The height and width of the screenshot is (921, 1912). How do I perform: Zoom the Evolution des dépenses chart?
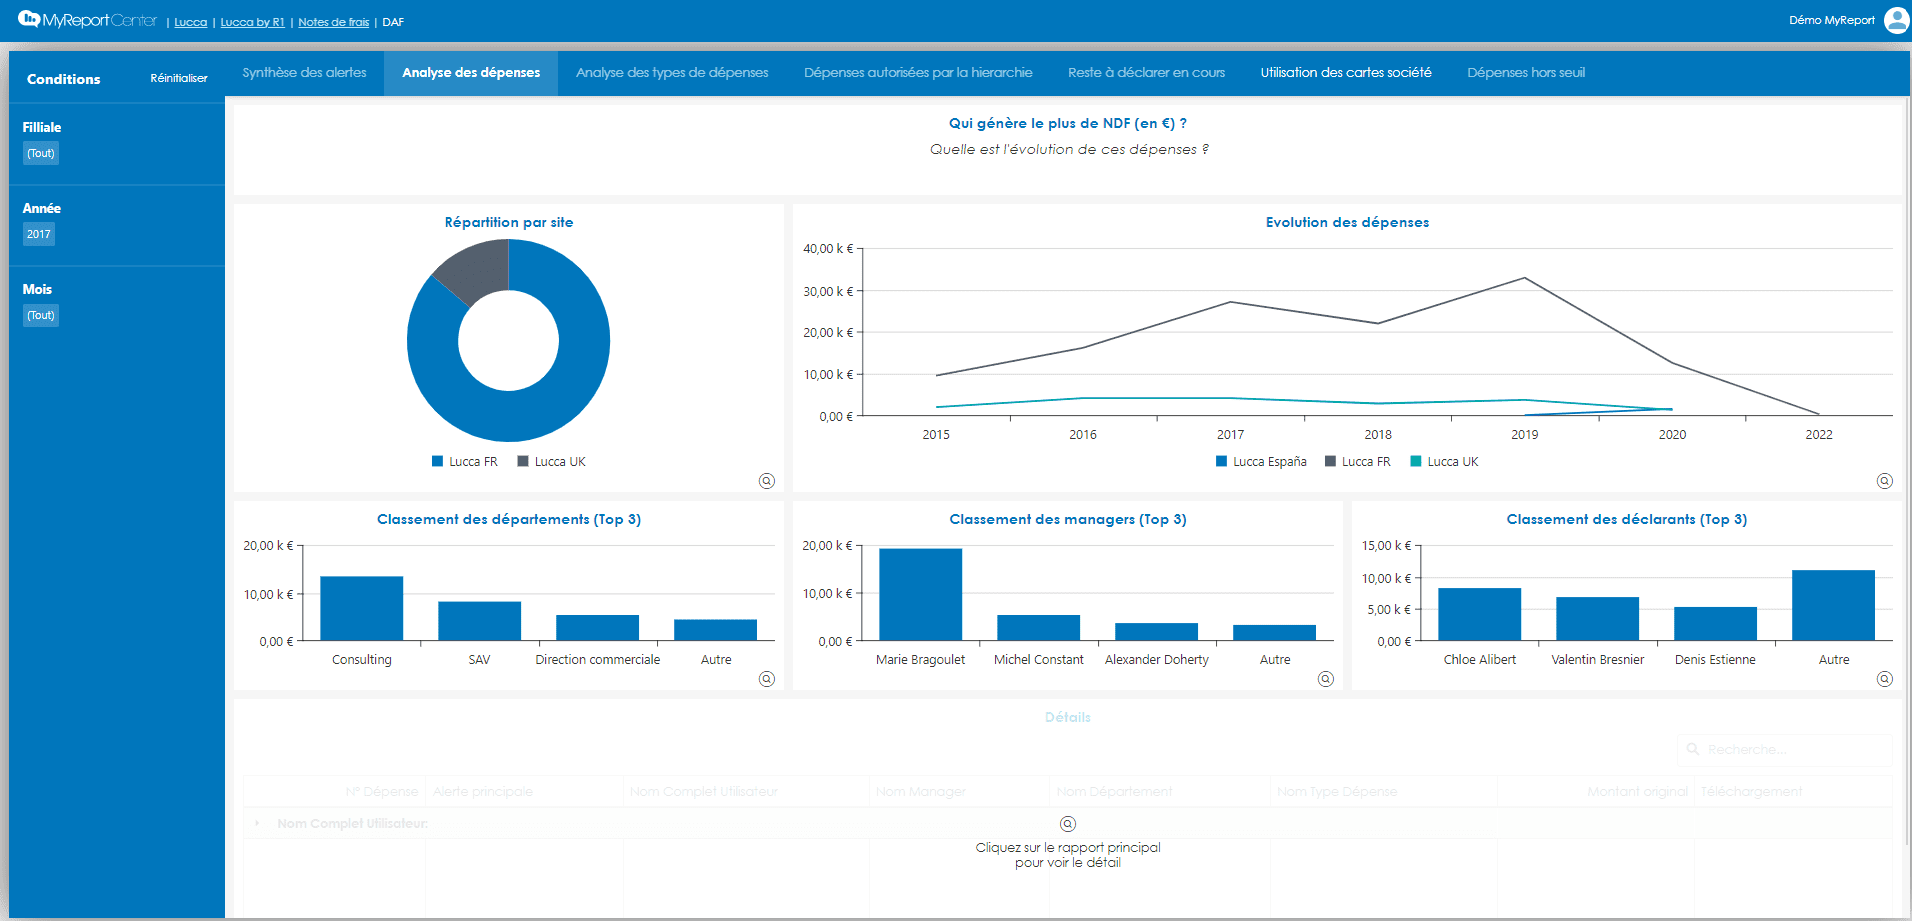click(1884, 481)
